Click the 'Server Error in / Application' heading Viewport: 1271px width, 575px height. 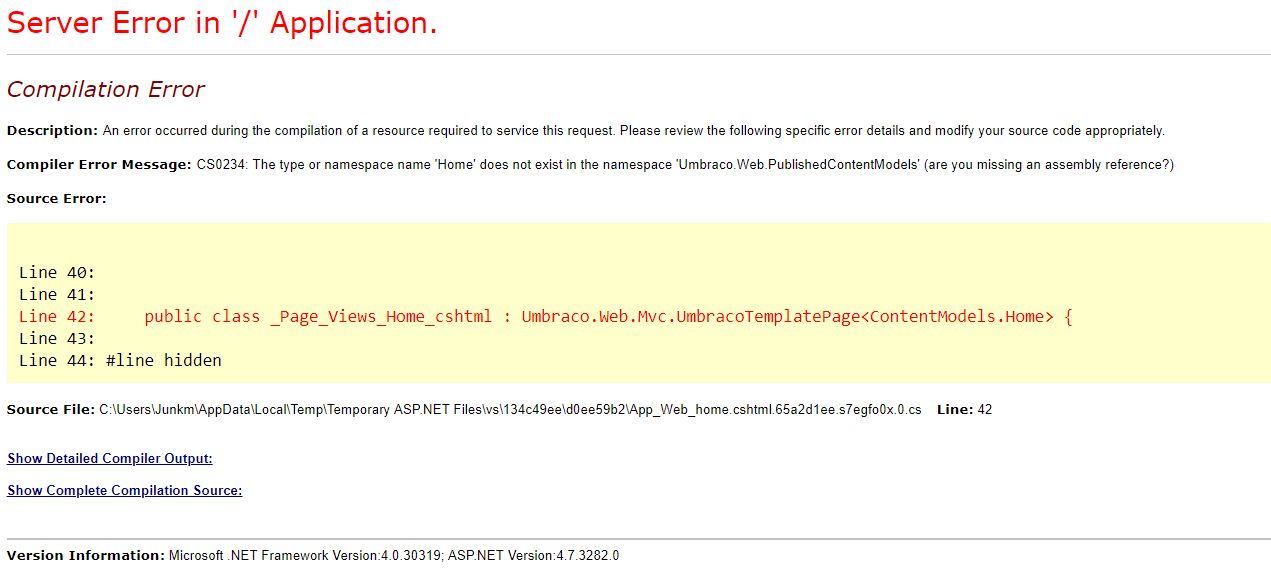(x=222, y=23)
